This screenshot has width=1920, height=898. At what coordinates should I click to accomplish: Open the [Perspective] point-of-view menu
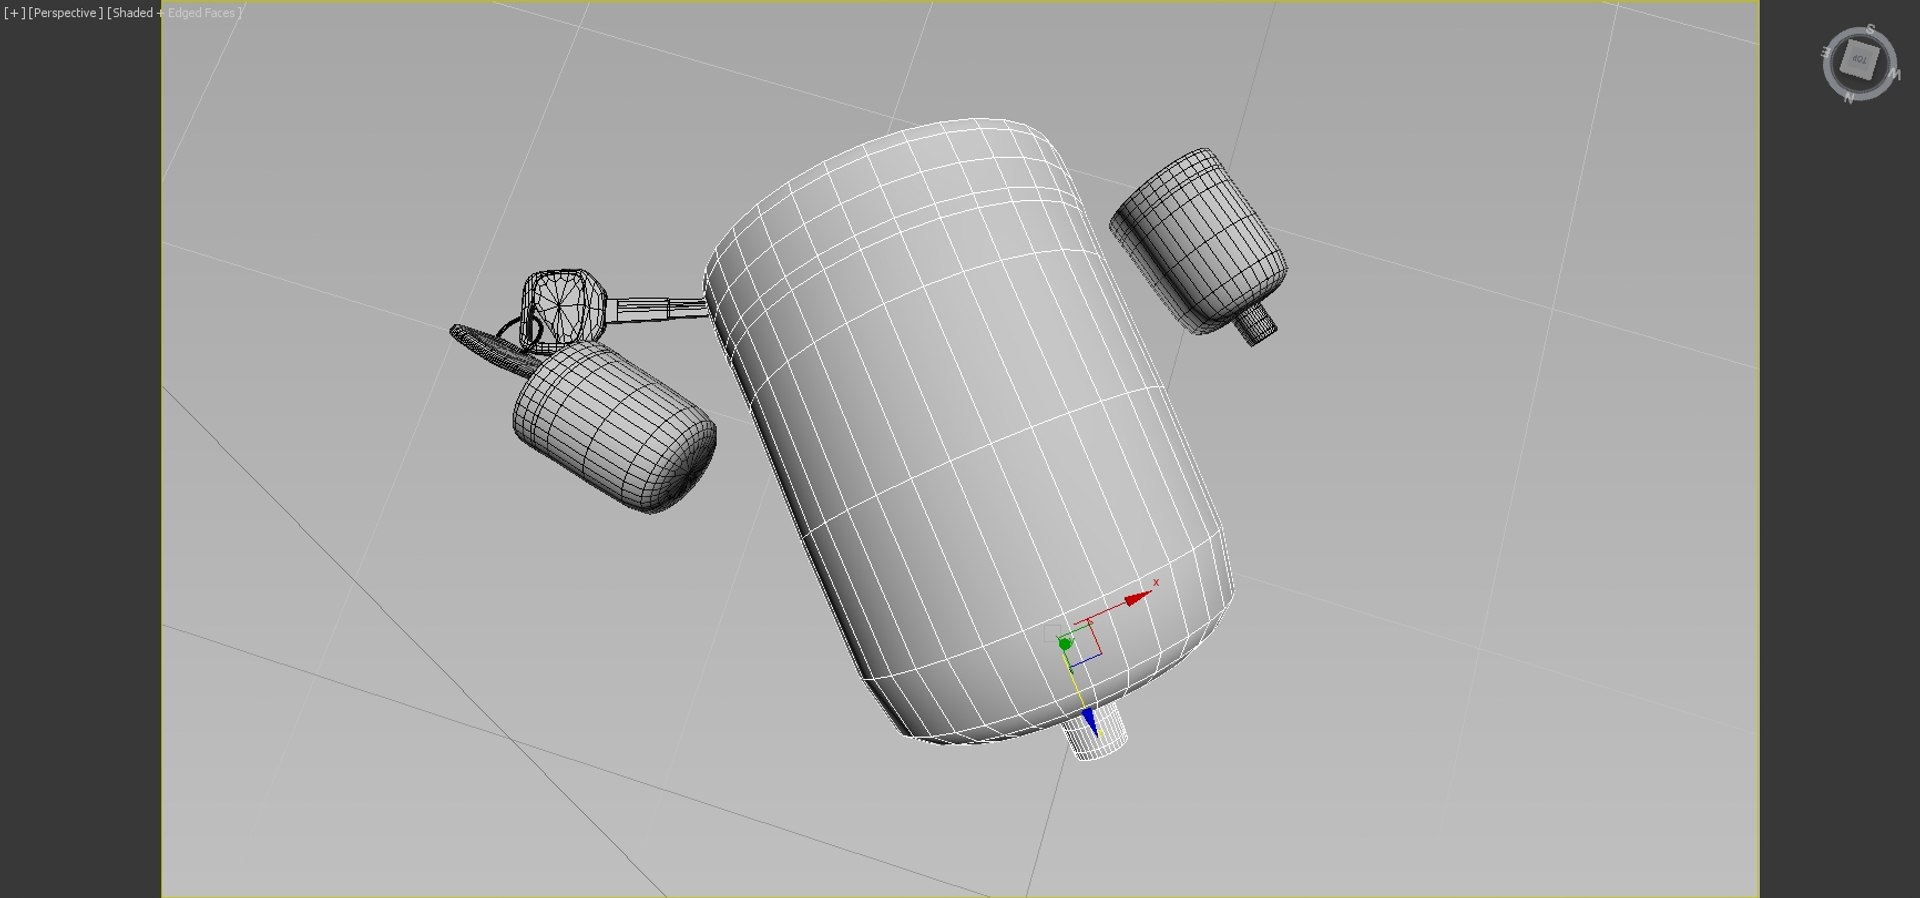point(65,13)
